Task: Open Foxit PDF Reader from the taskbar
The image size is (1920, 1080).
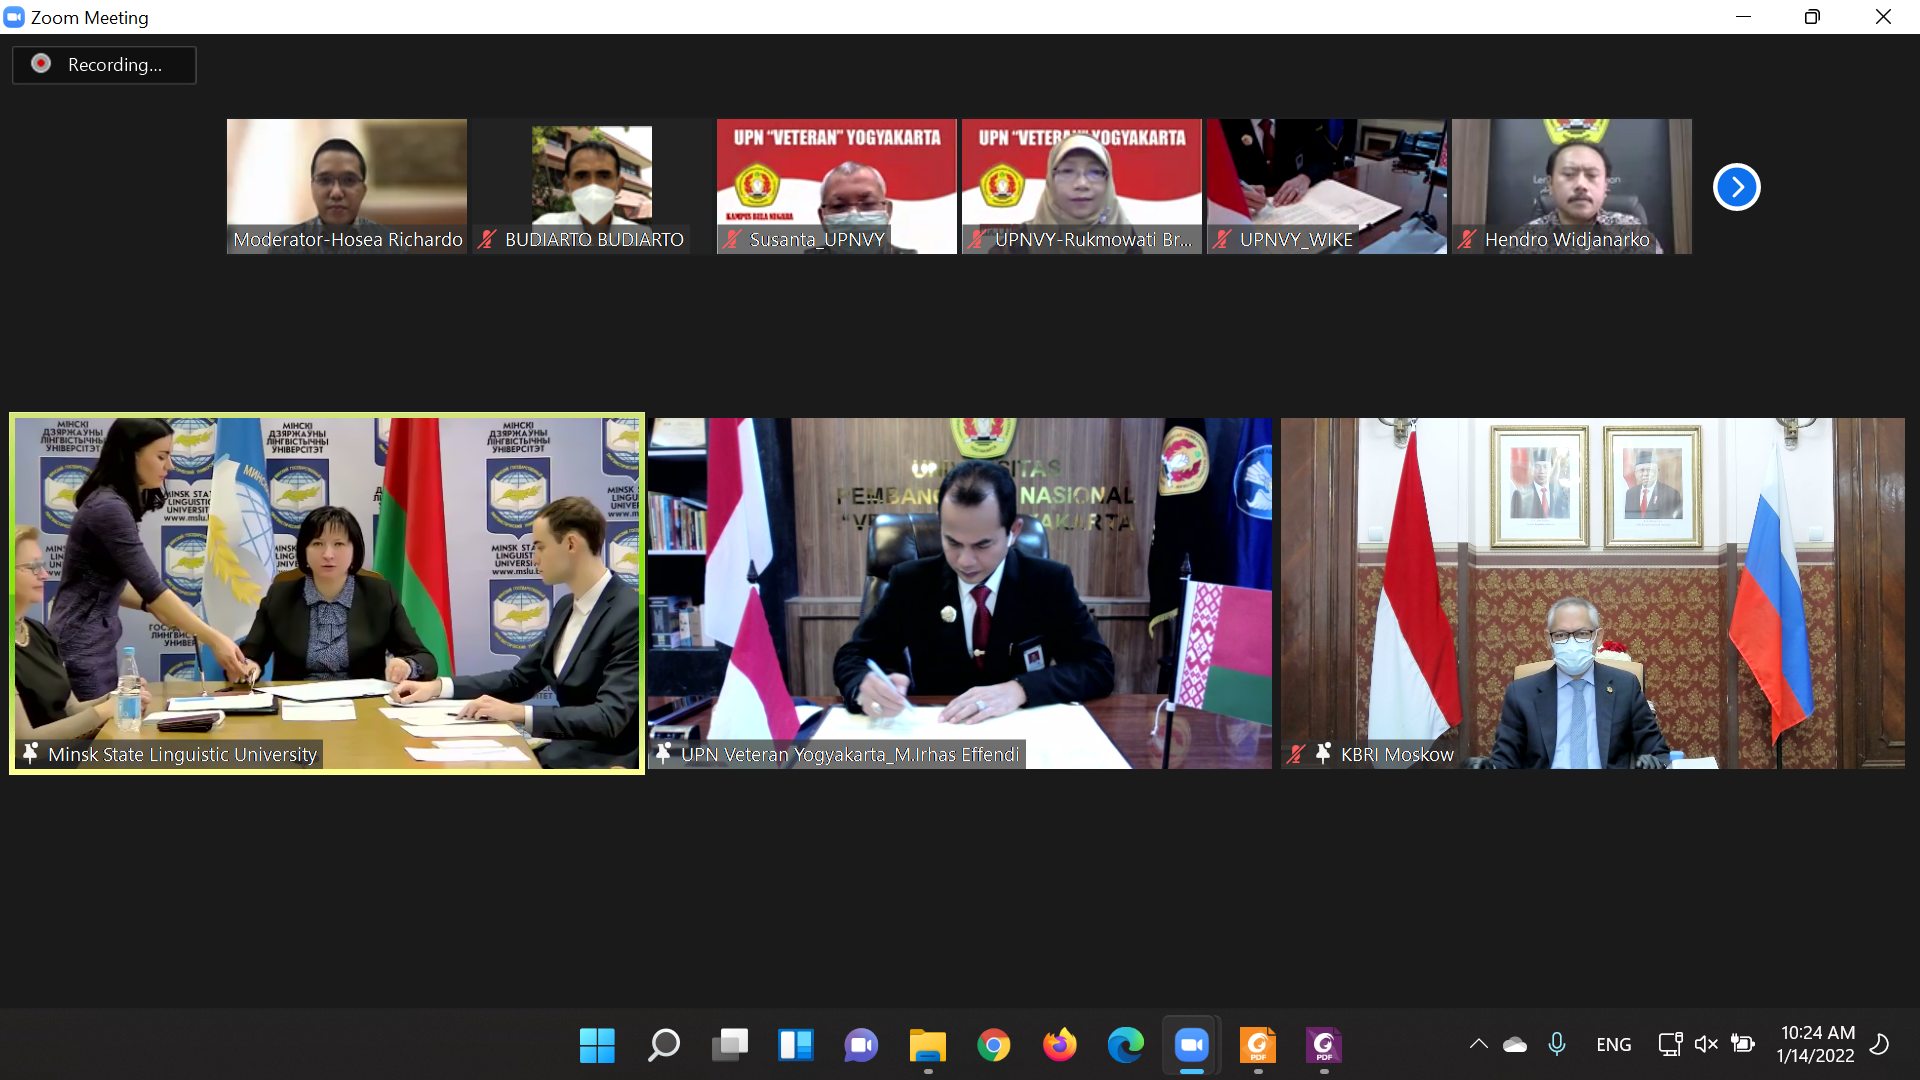Action: tap(1257, 1044)
